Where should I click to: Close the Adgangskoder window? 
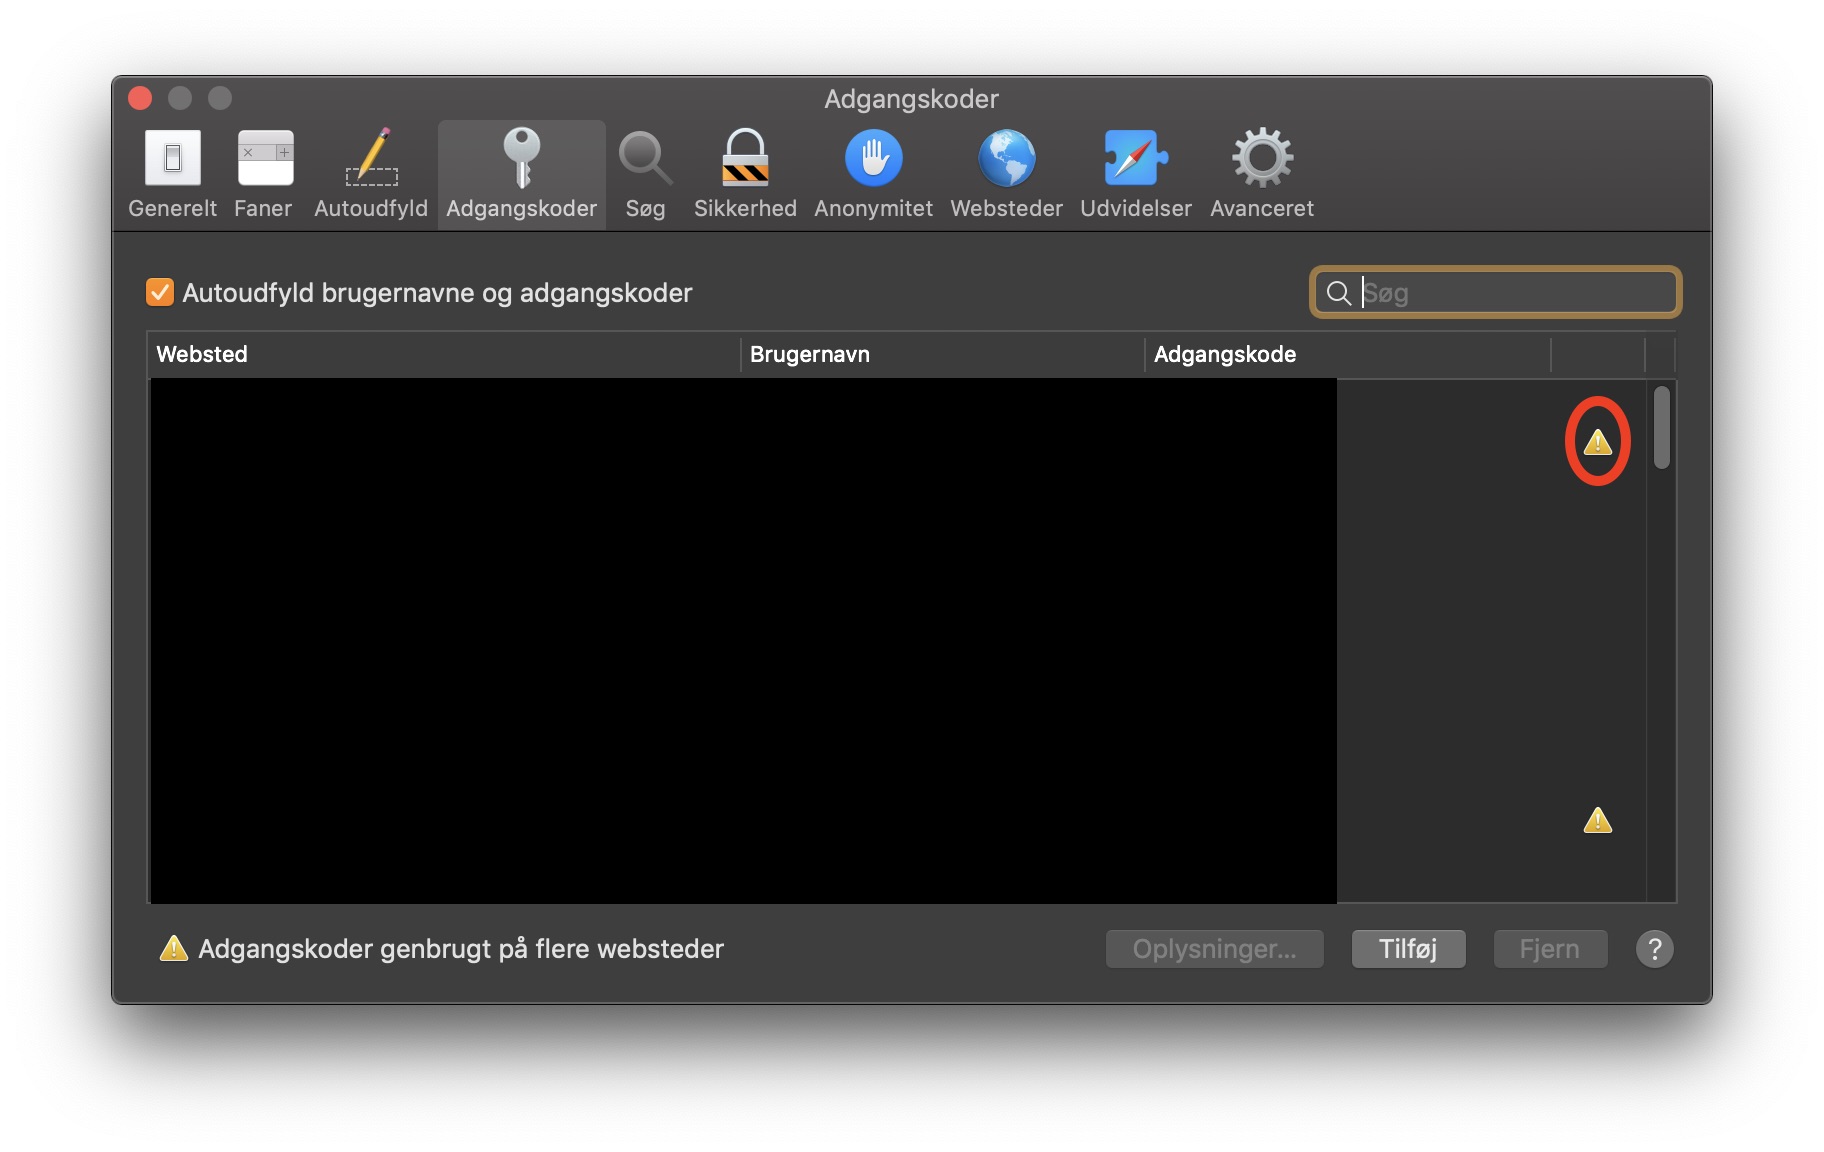(140, 98)
